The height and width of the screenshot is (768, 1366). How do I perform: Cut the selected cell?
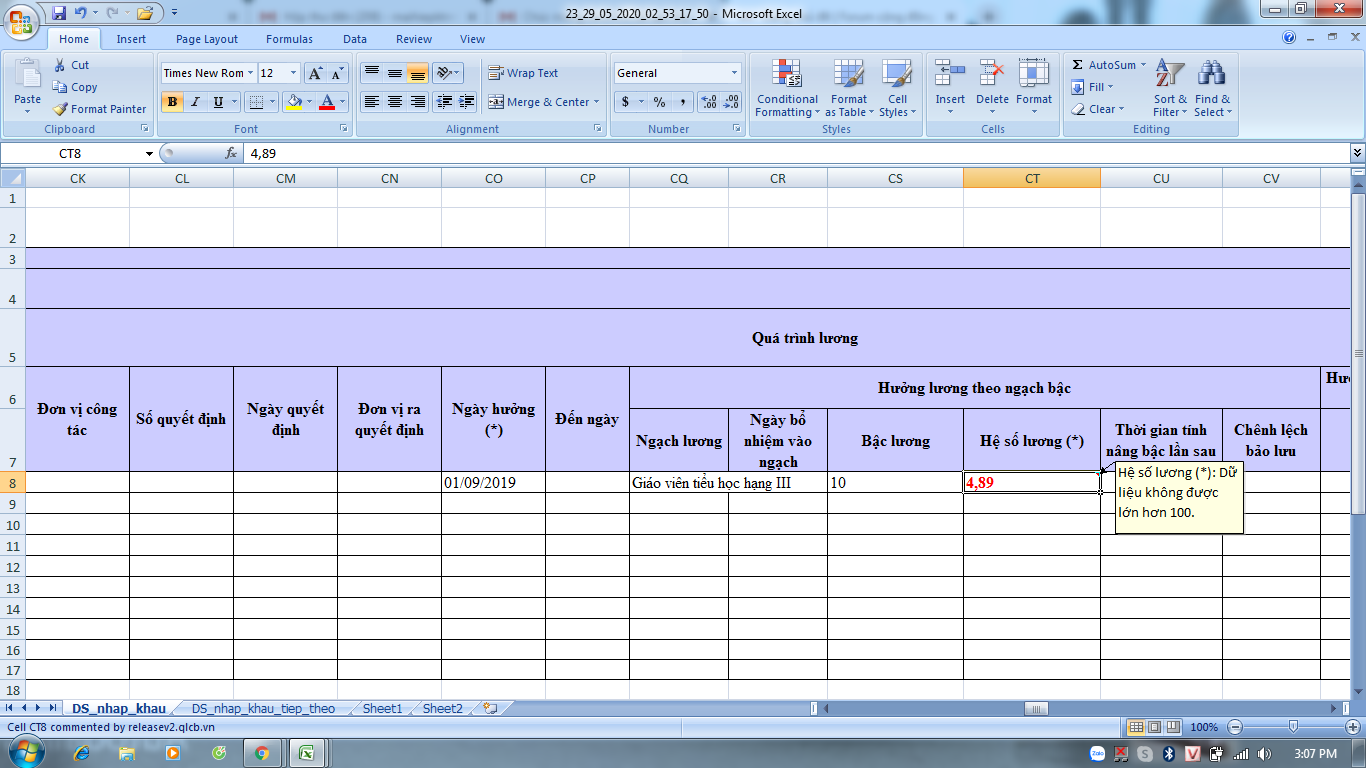[71, 65]
